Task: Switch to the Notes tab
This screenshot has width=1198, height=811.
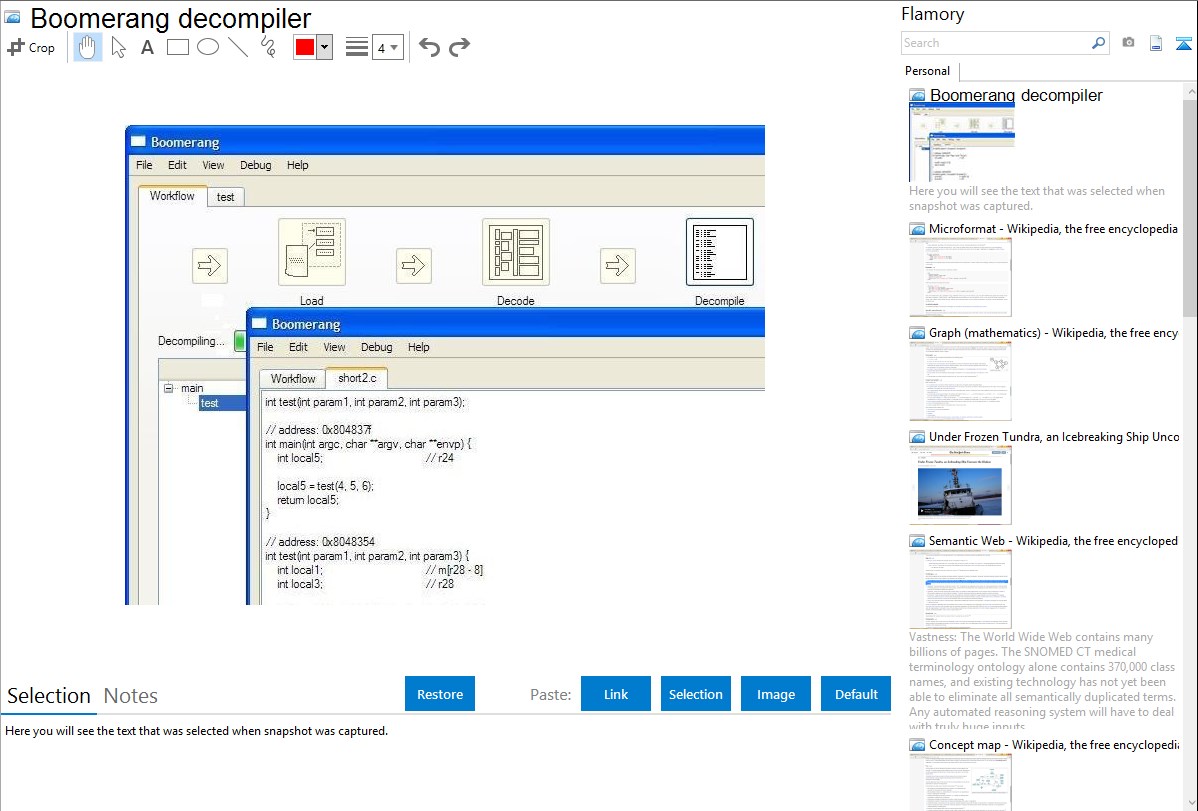Action: point(131,696)
